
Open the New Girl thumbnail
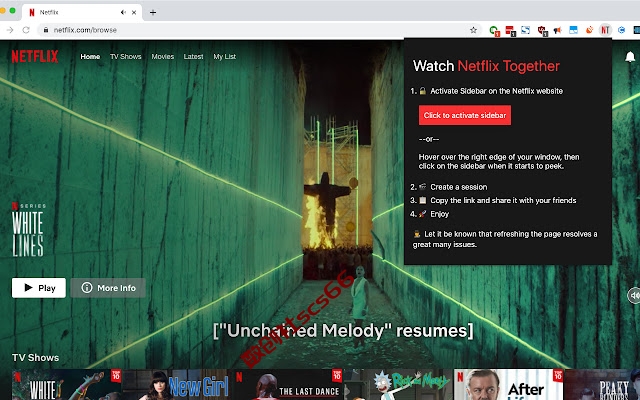point(177,384)
